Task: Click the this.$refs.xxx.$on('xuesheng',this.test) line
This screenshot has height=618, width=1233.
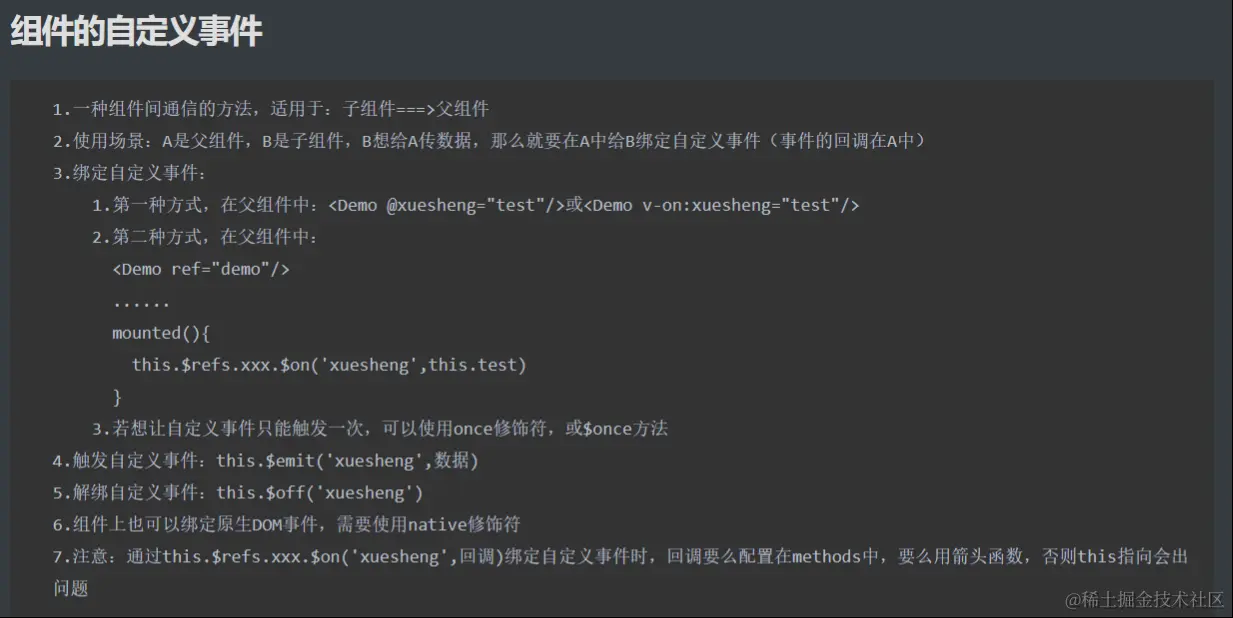Action: click(329, 365)
